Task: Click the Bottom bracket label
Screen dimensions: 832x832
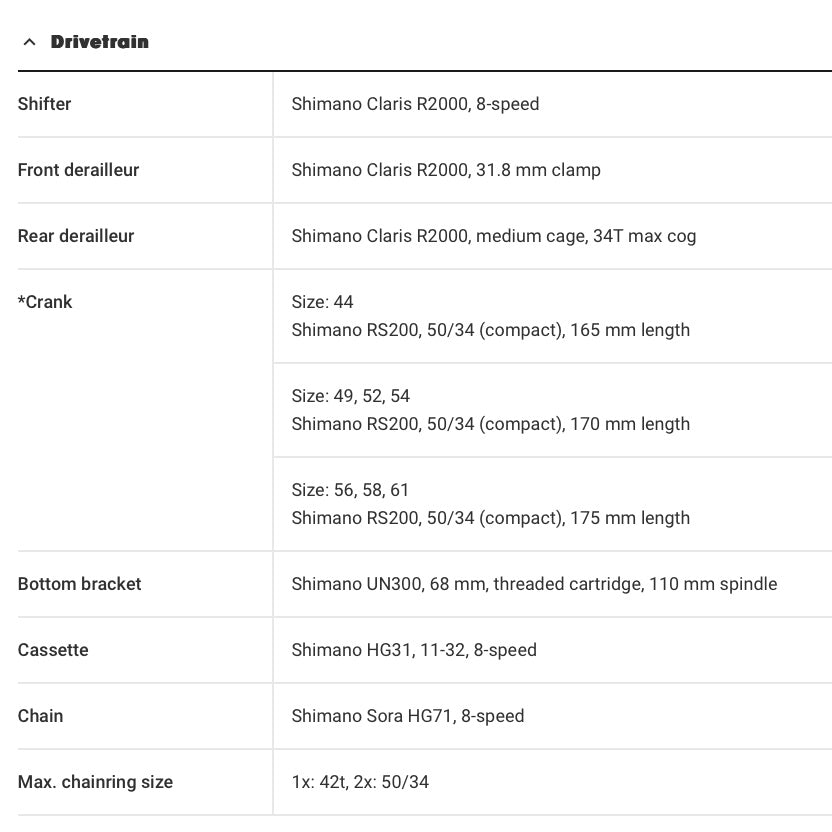Action: point(79,584)
